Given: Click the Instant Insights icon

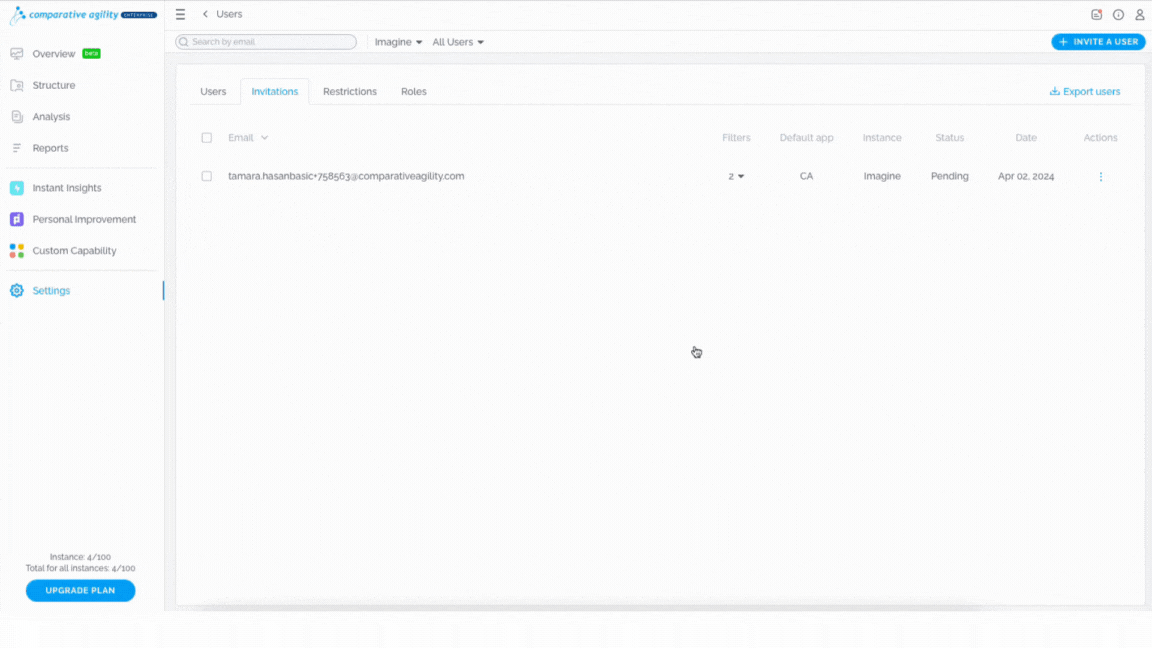Looking at the screenshot, I should [x=17, y=188].
